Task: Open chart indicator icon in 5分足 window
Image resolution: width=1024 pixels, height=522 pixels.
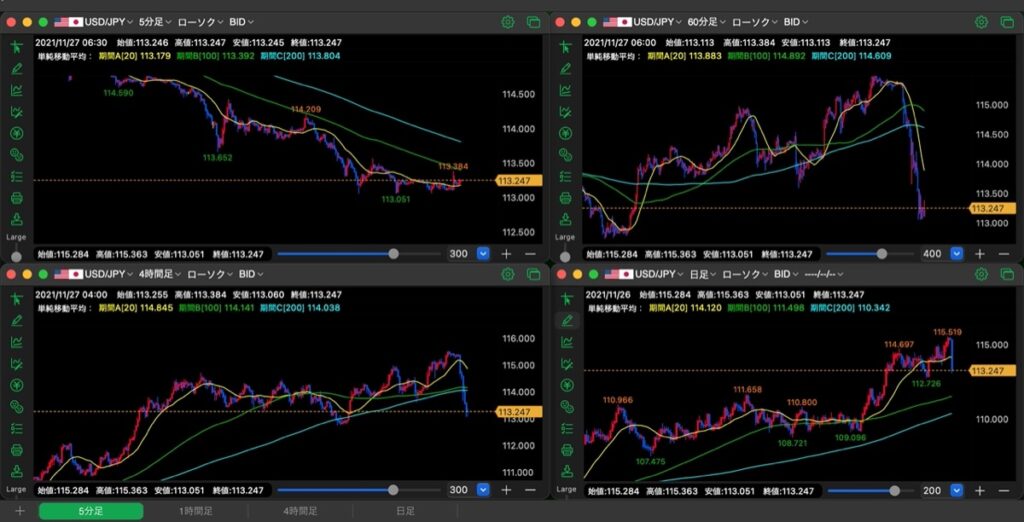Action: click(x=16, y=90)
